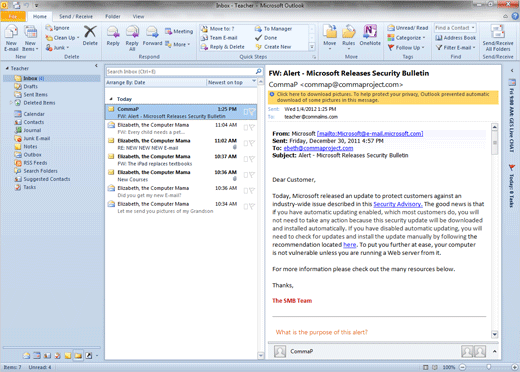Screen dimensions: 520x372
Task: Send message to OneNote
Action: [370, 35]
